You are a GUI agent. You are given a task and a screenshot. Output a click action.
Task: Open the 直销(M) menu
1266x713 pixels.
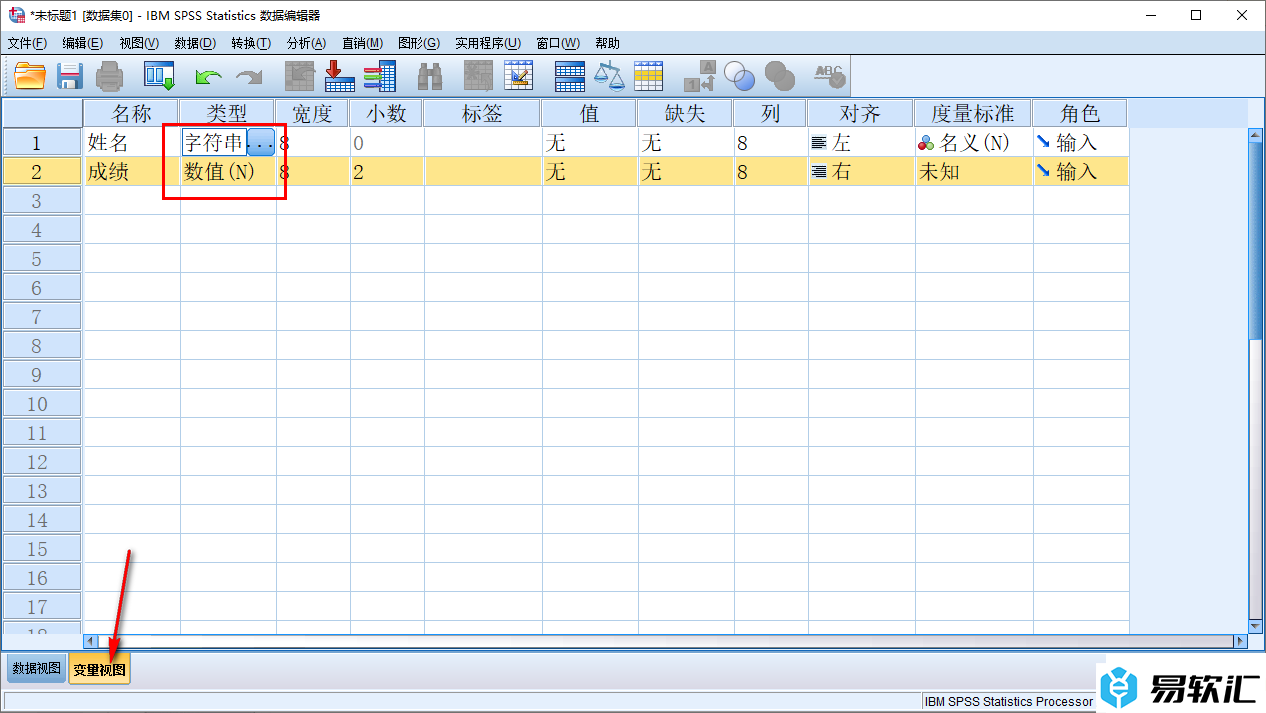coord(362,43)
